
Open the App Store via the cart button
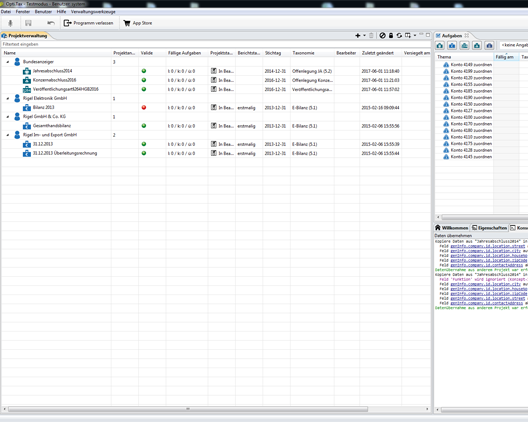click(x=138, y=23)
